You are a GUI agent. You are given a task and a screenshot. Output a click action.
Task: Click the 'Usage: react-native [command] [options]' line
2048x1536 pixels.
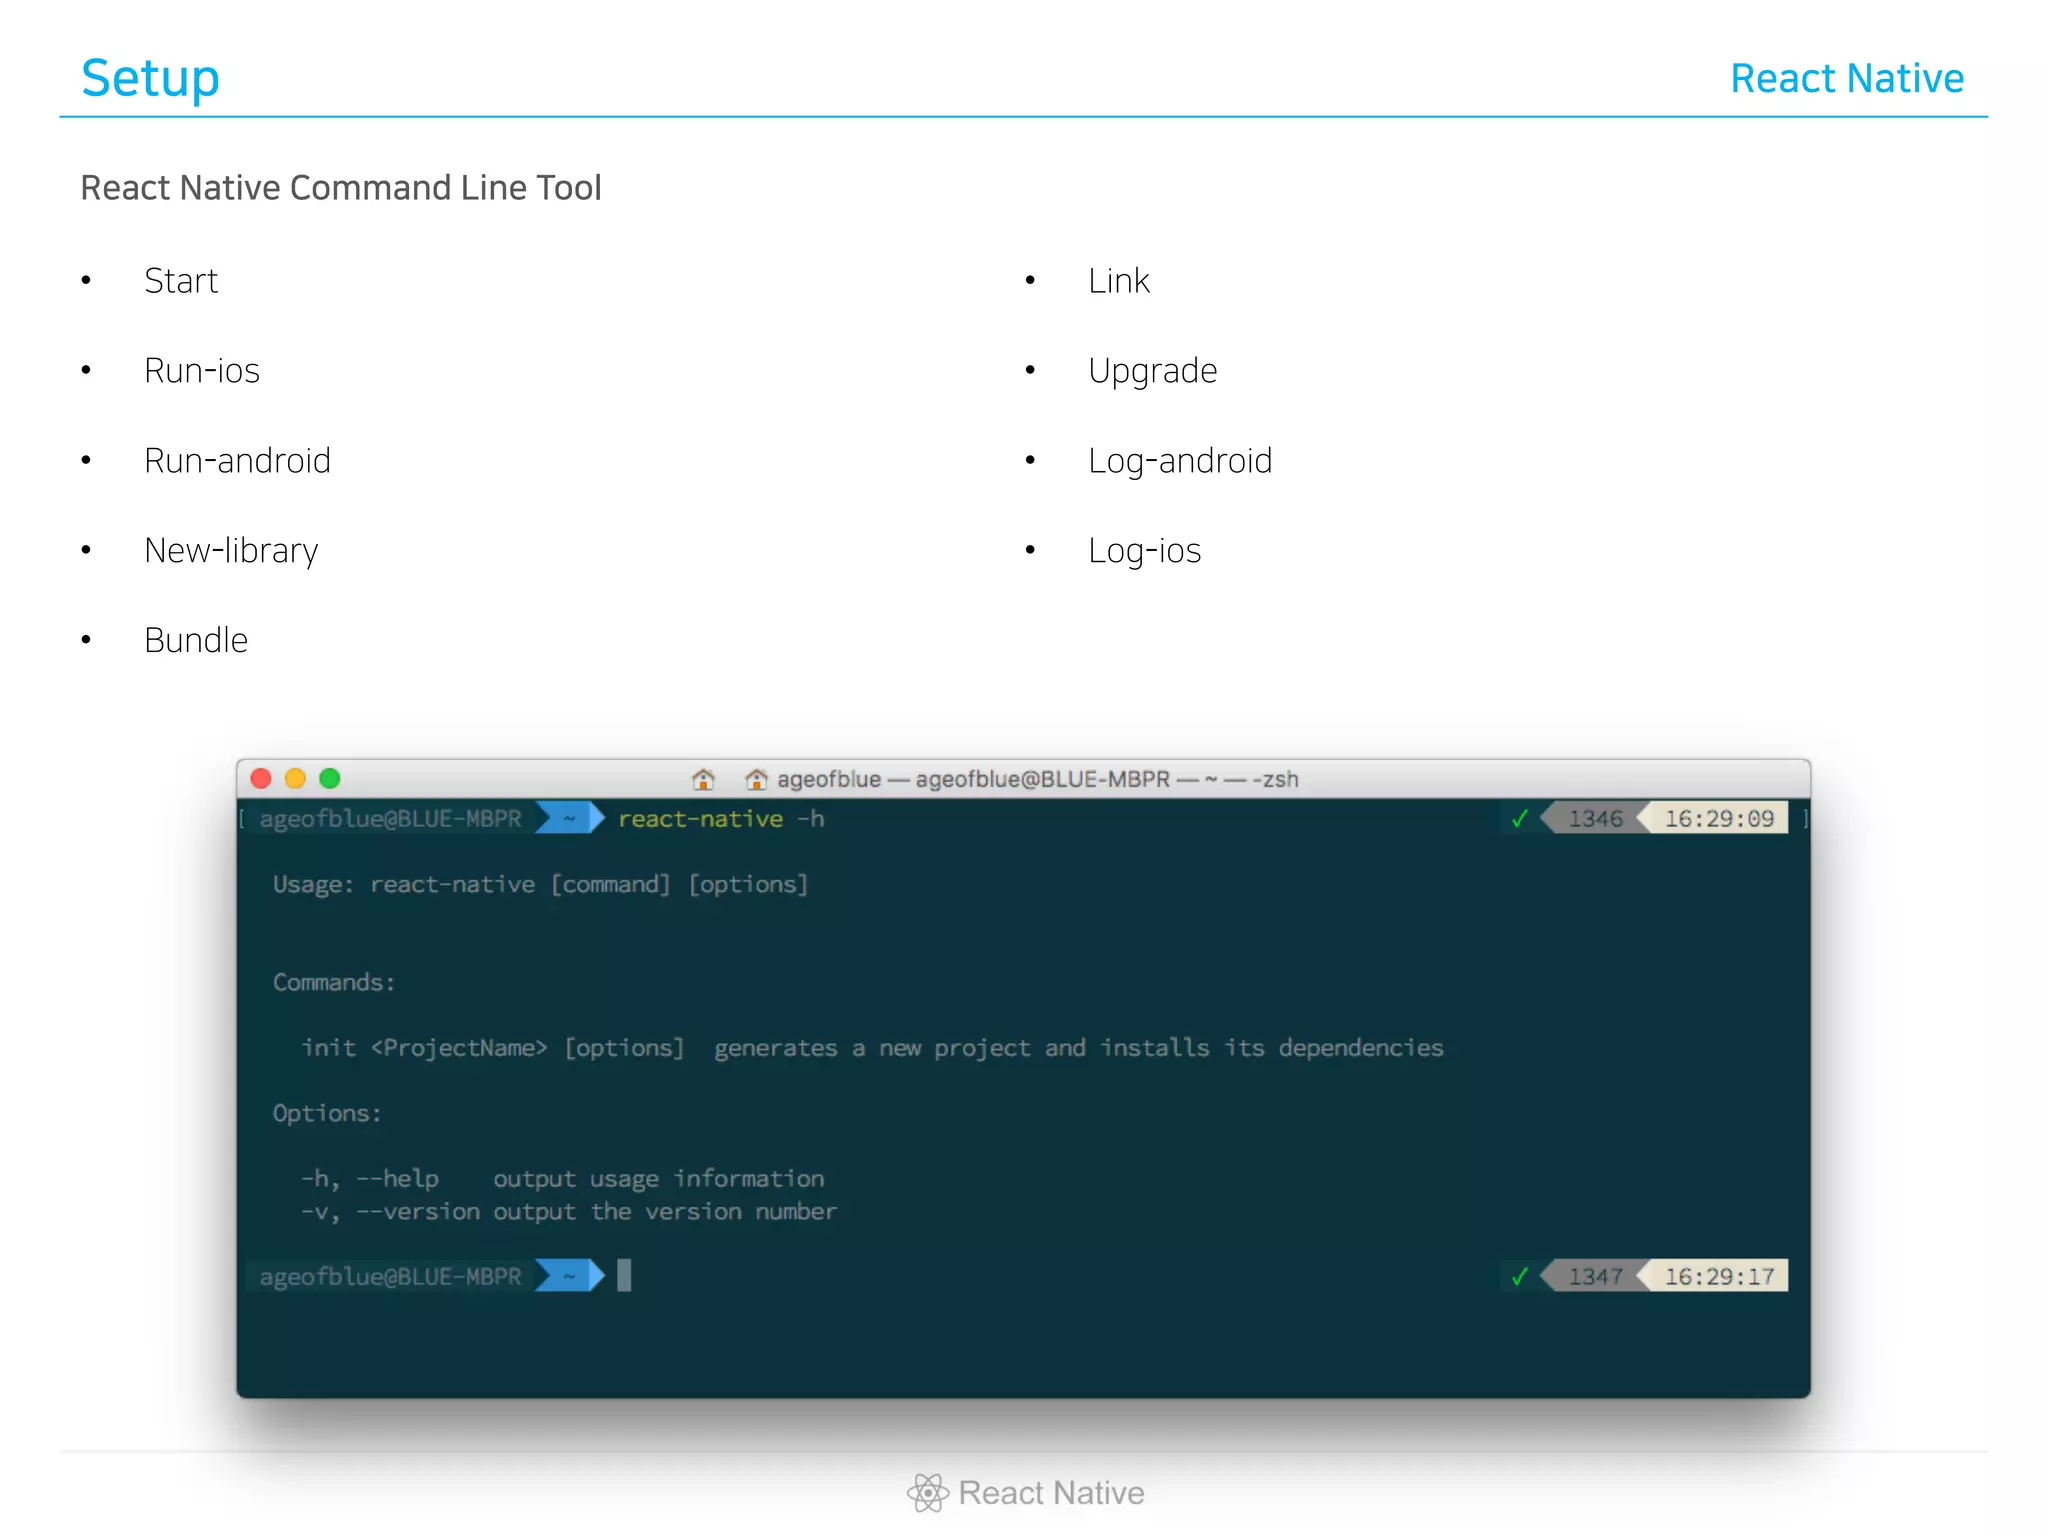(540, 885)
